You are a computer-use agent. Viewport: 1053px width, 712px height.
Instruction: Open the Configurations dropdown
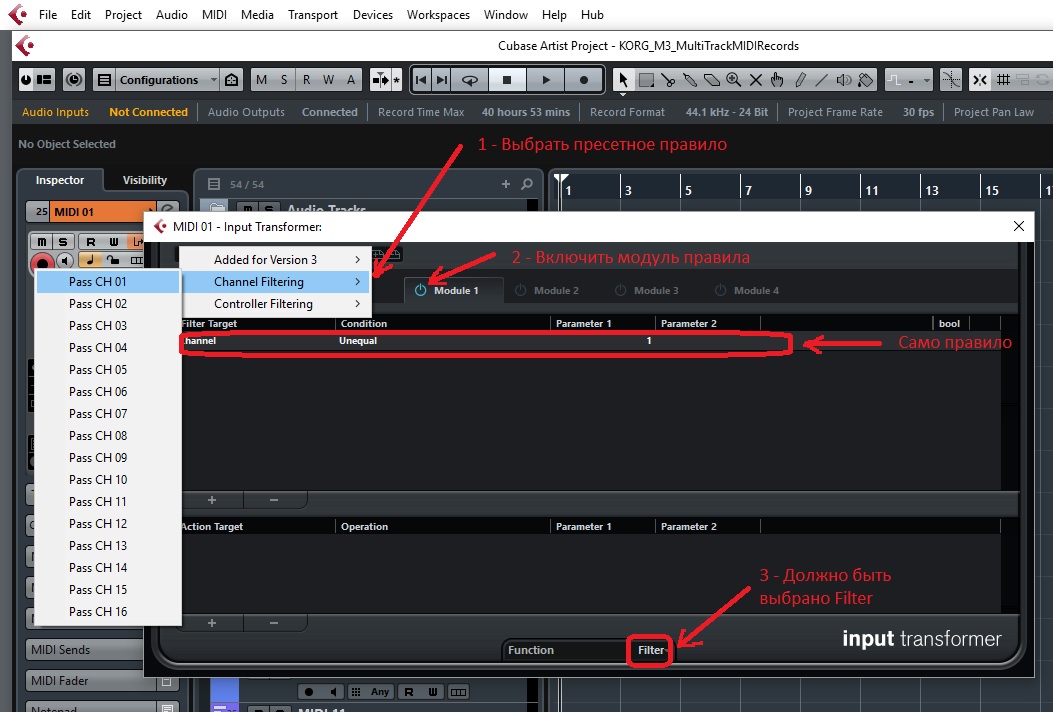[x=167, y=80]
